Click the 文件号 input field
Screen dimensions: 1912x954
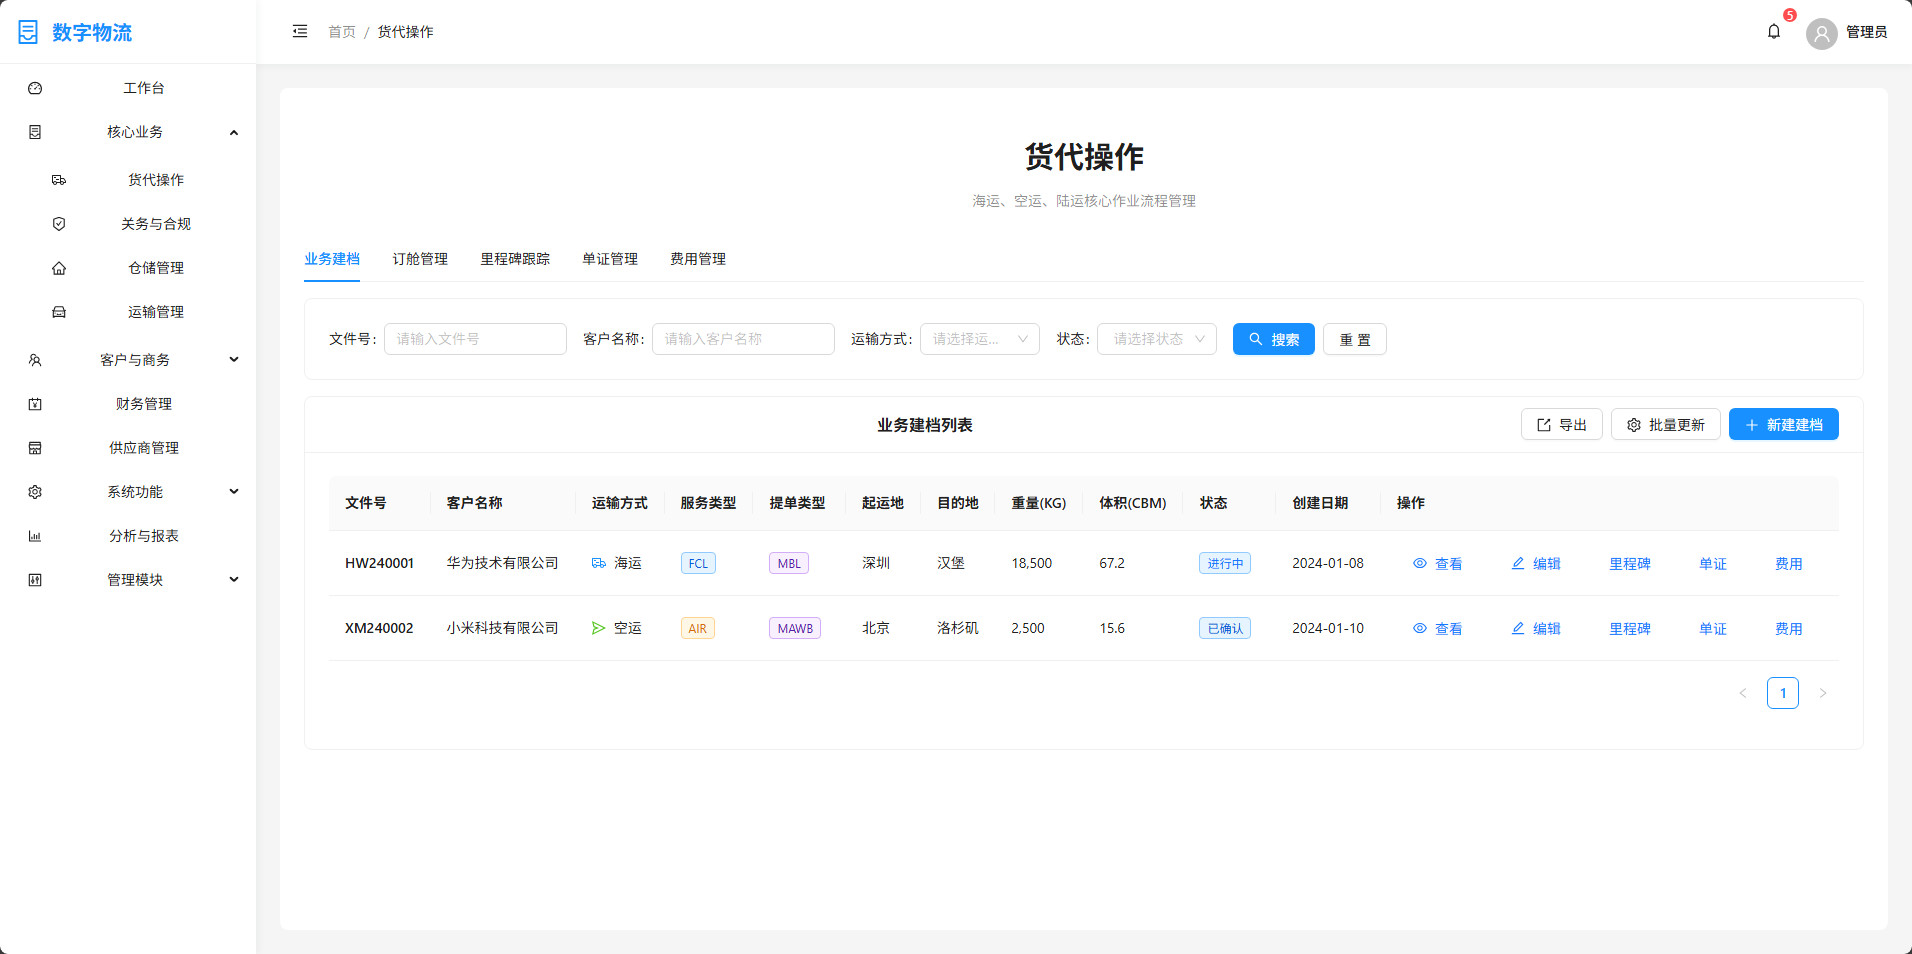click(x=475, y=339)
